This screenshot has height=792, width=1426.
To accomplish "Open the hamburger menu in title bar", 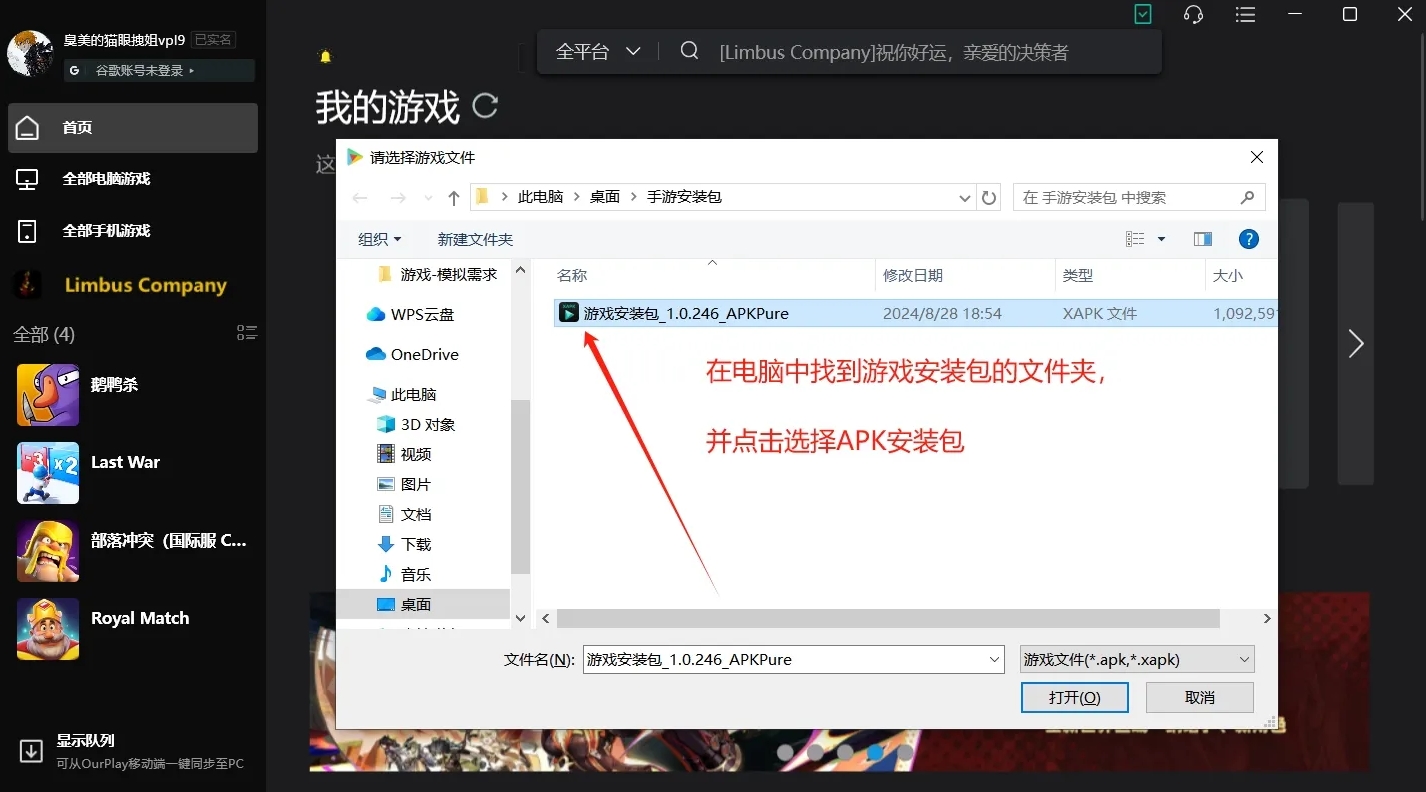I will [1245, 15].
